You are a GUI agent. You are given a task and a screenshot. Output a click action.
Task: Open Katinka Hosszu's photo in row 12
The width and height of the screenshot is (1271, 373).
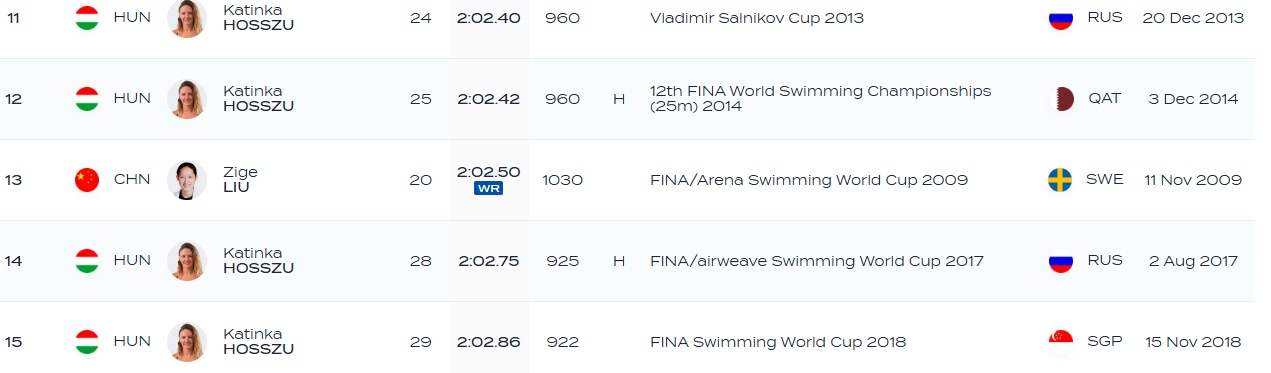coord(187,99)
